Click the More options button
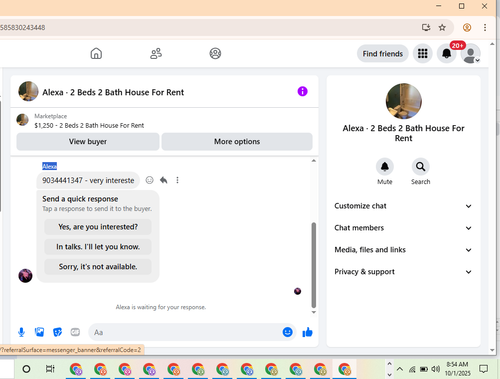This screenshot has width=500, height=379. click(x=237, y=142)
